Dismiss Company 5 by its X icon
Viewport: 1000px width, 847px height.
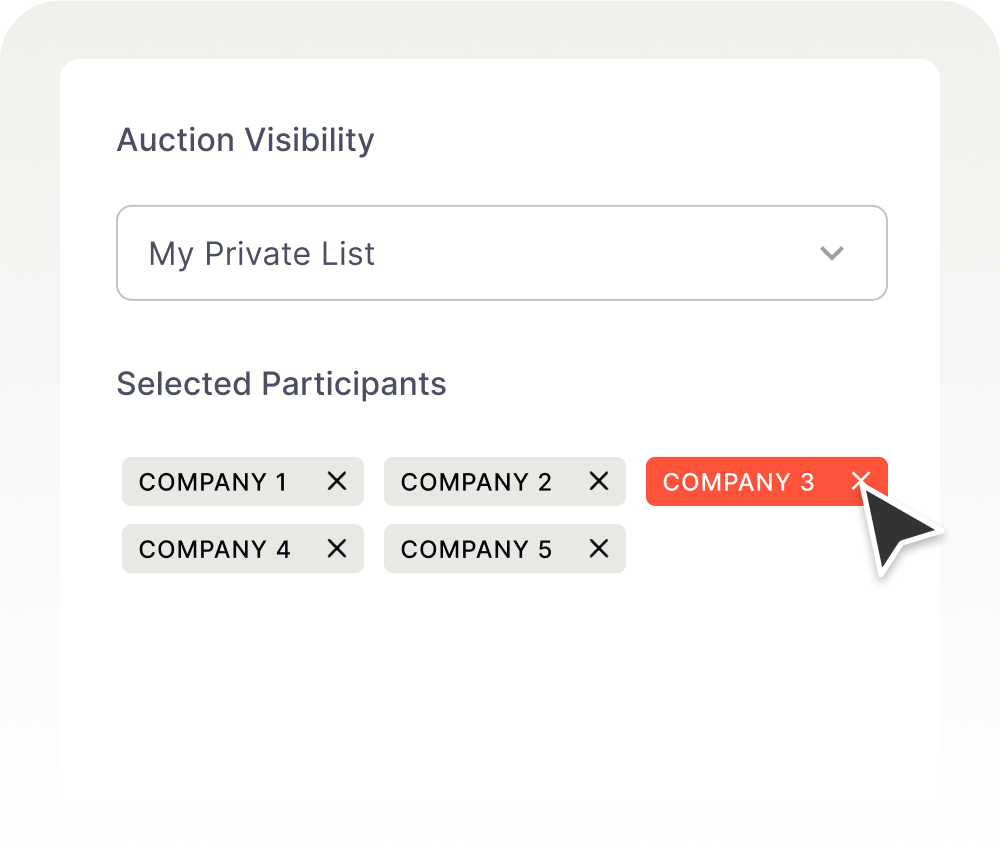coord(599,548)
